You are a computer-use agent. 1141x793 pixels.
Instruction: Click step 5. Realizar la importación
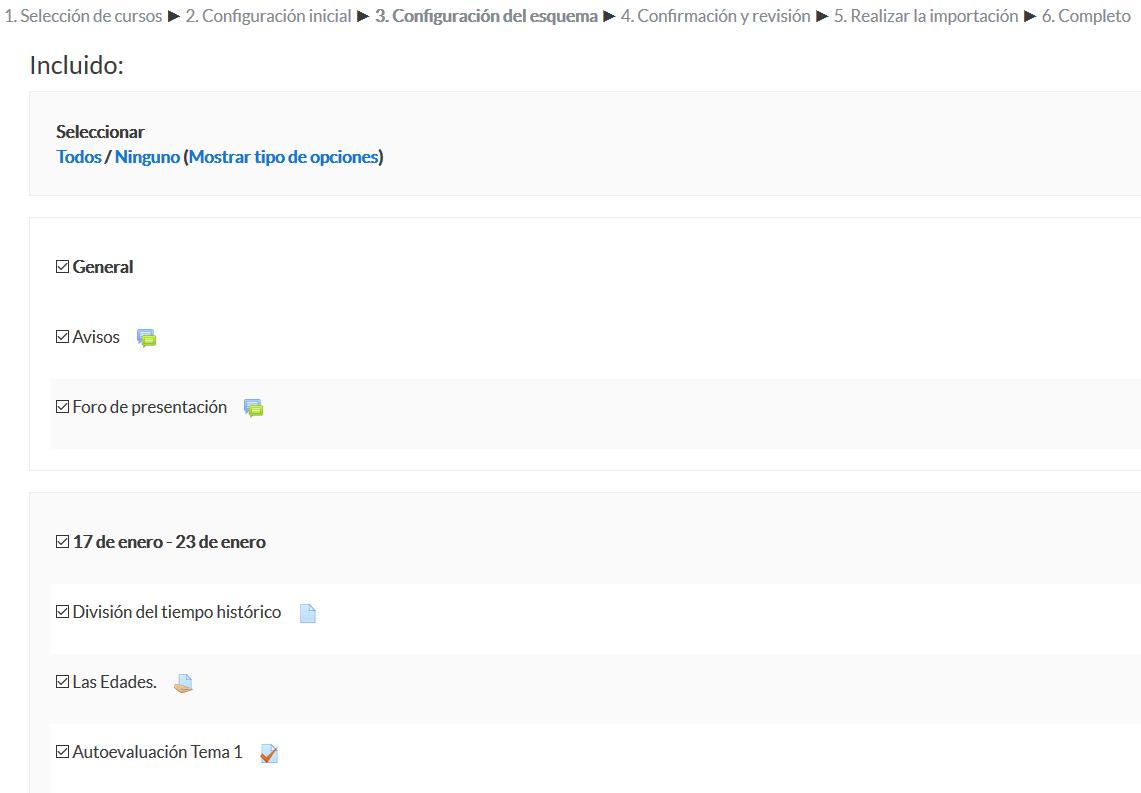(x=926, y=16)
